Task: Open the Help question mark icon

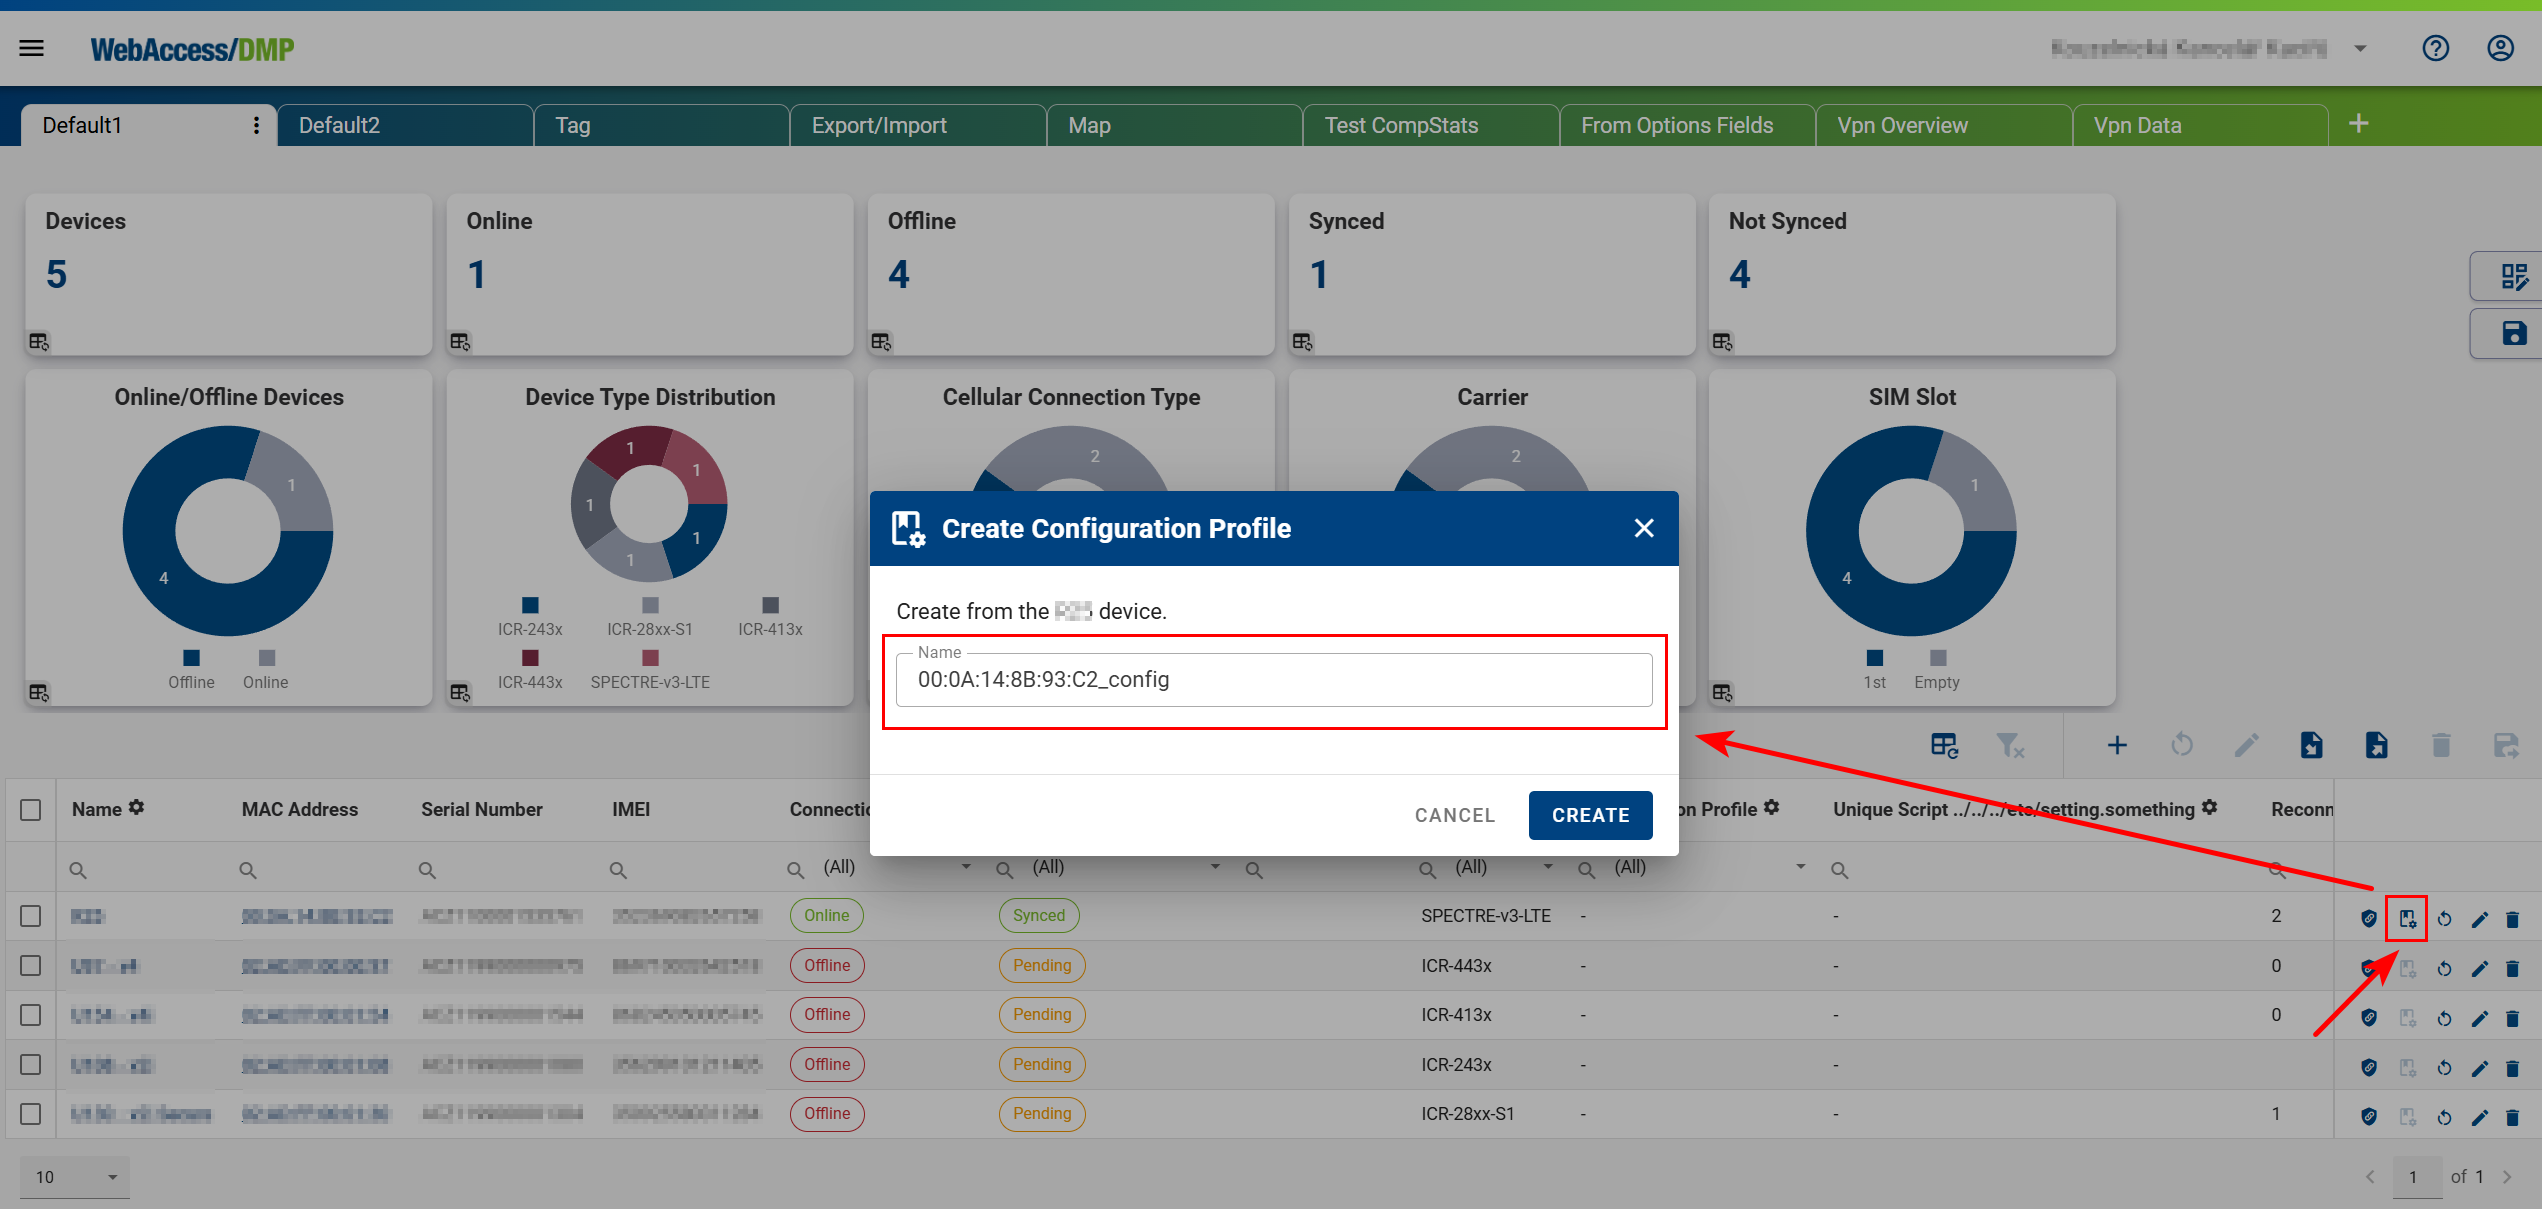Action: coord(2436,47)
